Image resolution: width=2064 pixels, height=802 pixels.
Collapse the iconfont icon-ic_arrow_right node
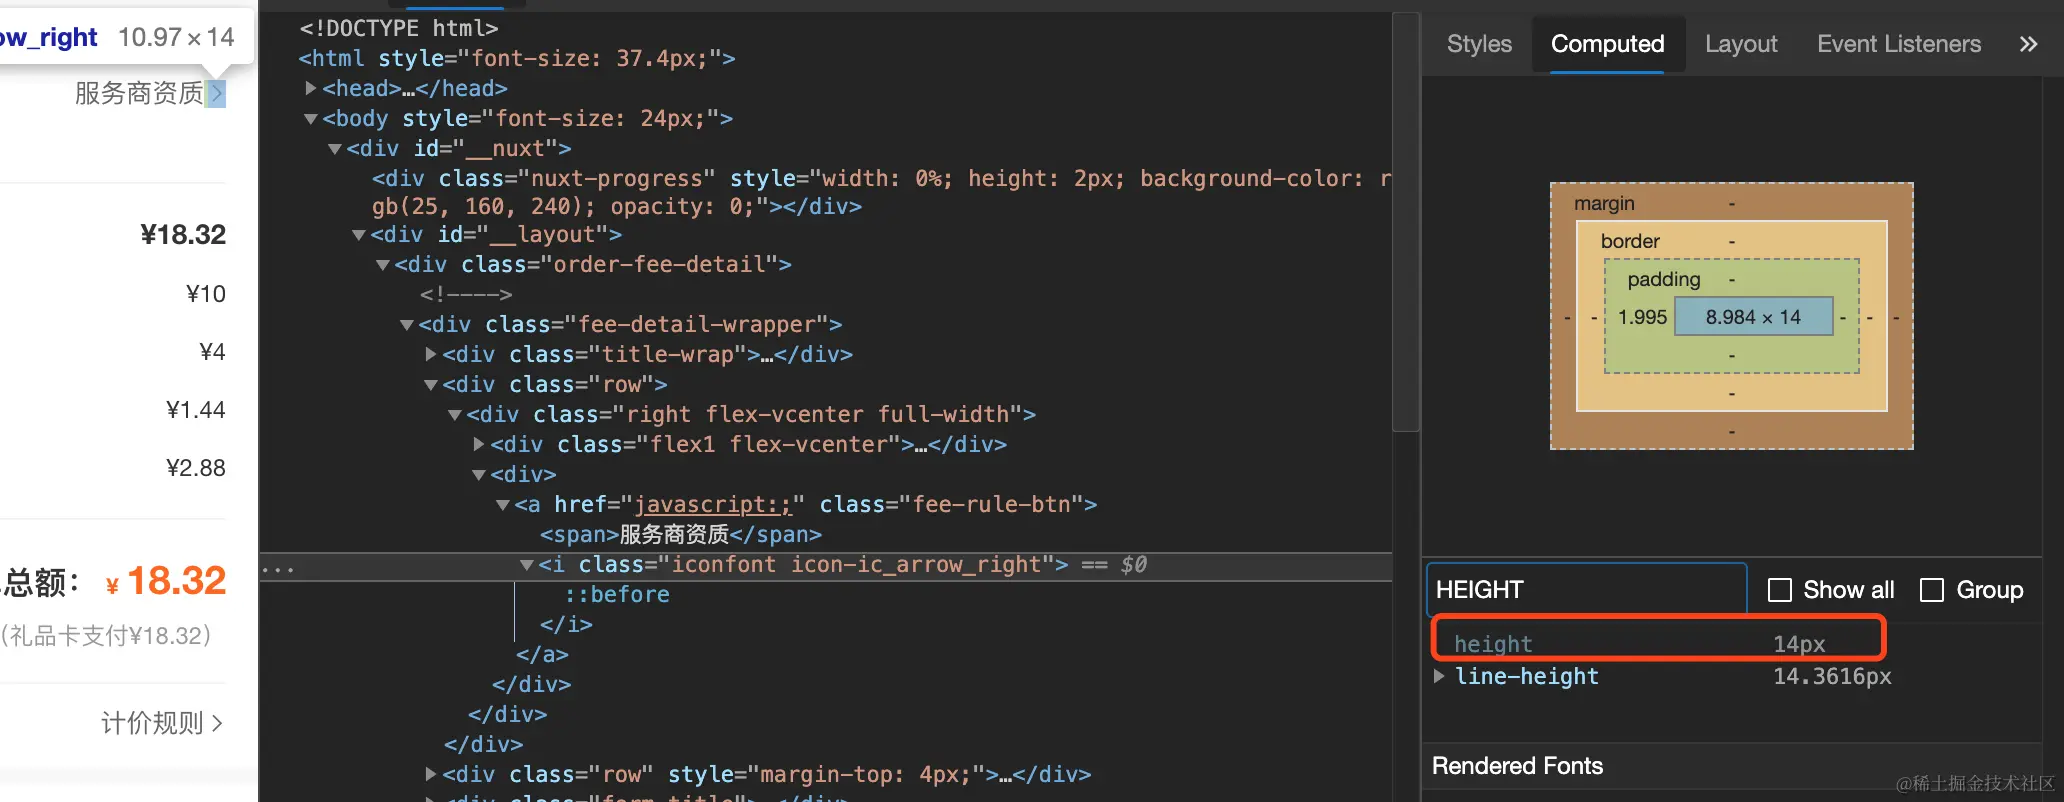pos(527,565)
